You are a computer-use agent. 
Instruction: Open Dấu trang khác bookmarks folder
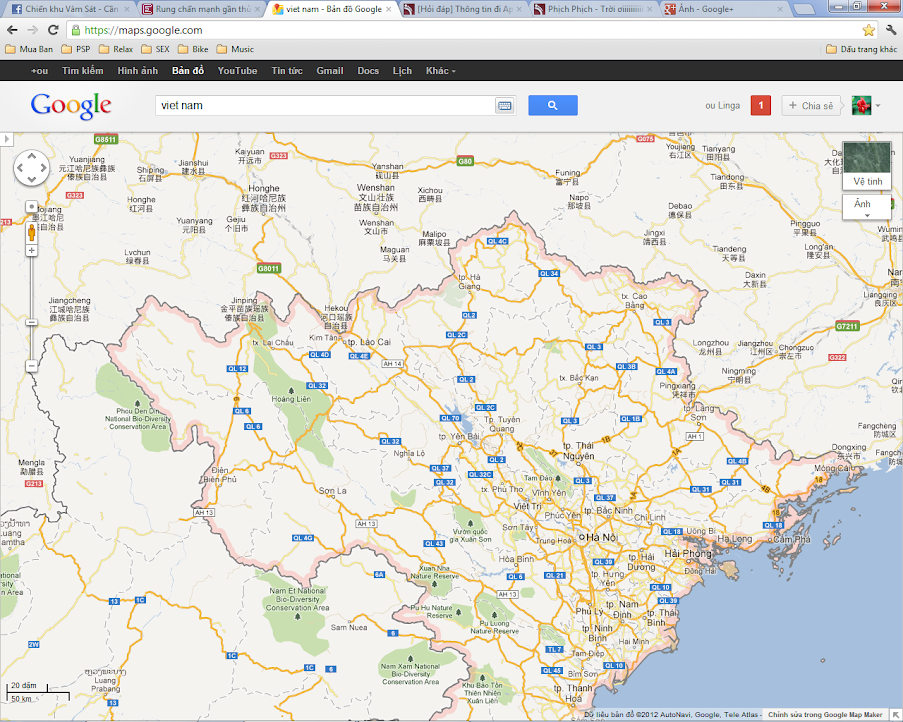tap(862, 49)
